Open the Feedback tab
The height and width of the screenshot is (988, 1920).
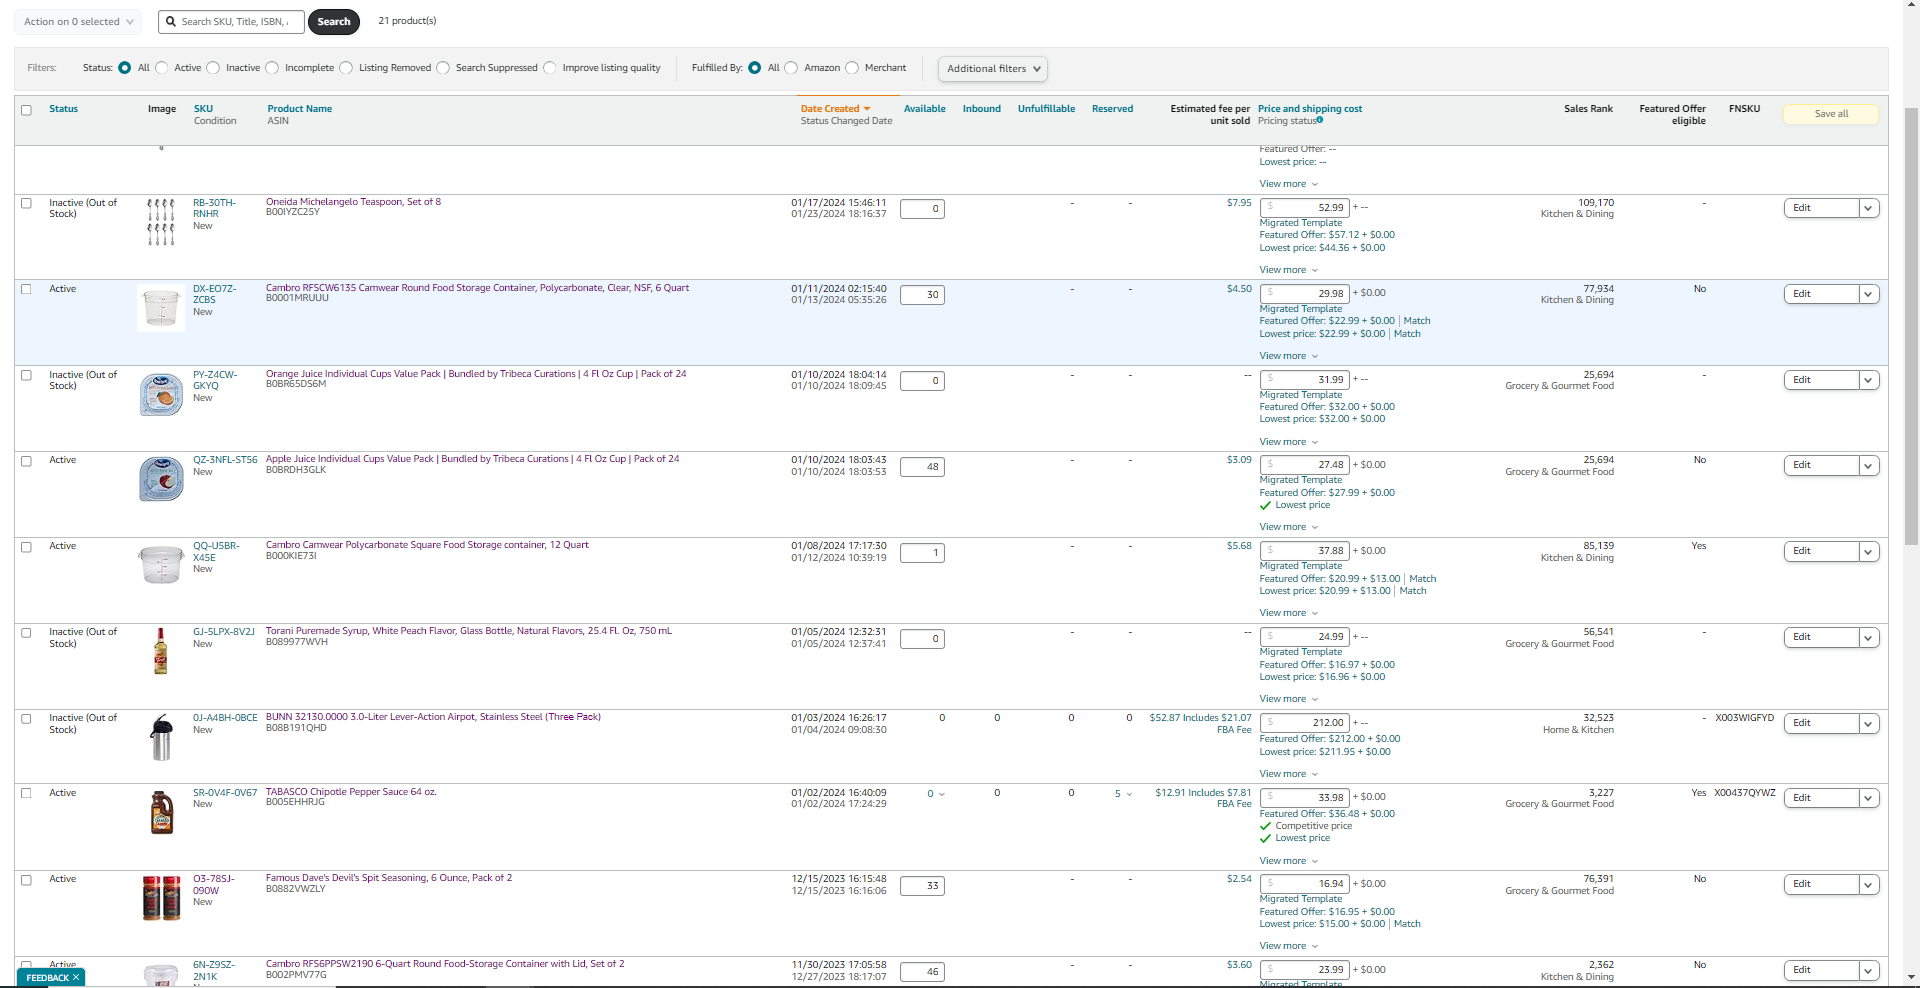coord(47,977)
